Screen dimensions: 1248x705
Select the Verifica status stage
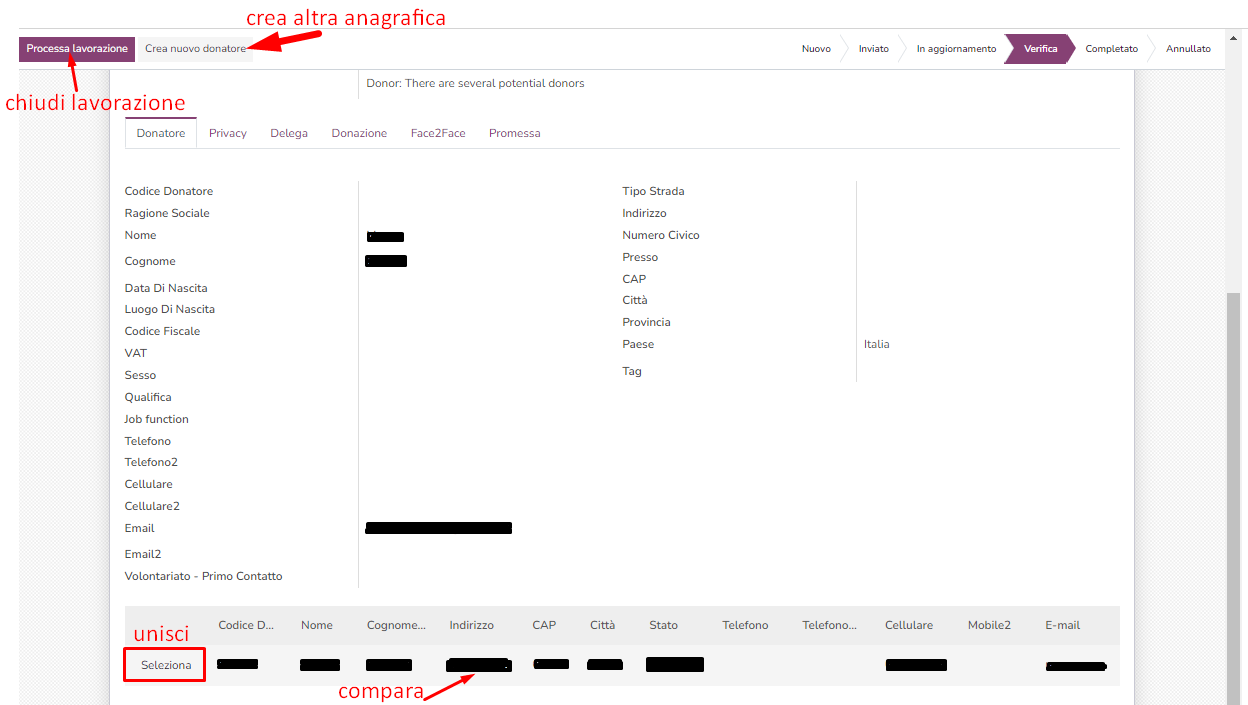1040,49
